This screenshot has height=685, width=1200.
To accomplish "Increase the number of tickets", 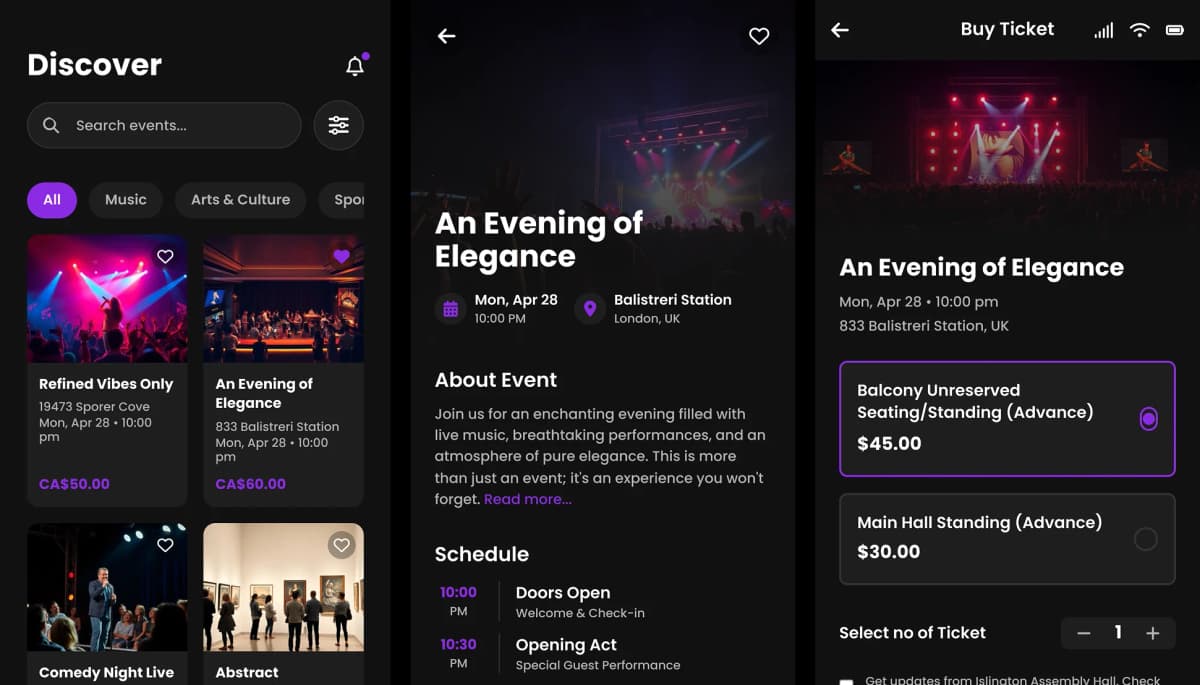I will 1152,633.
